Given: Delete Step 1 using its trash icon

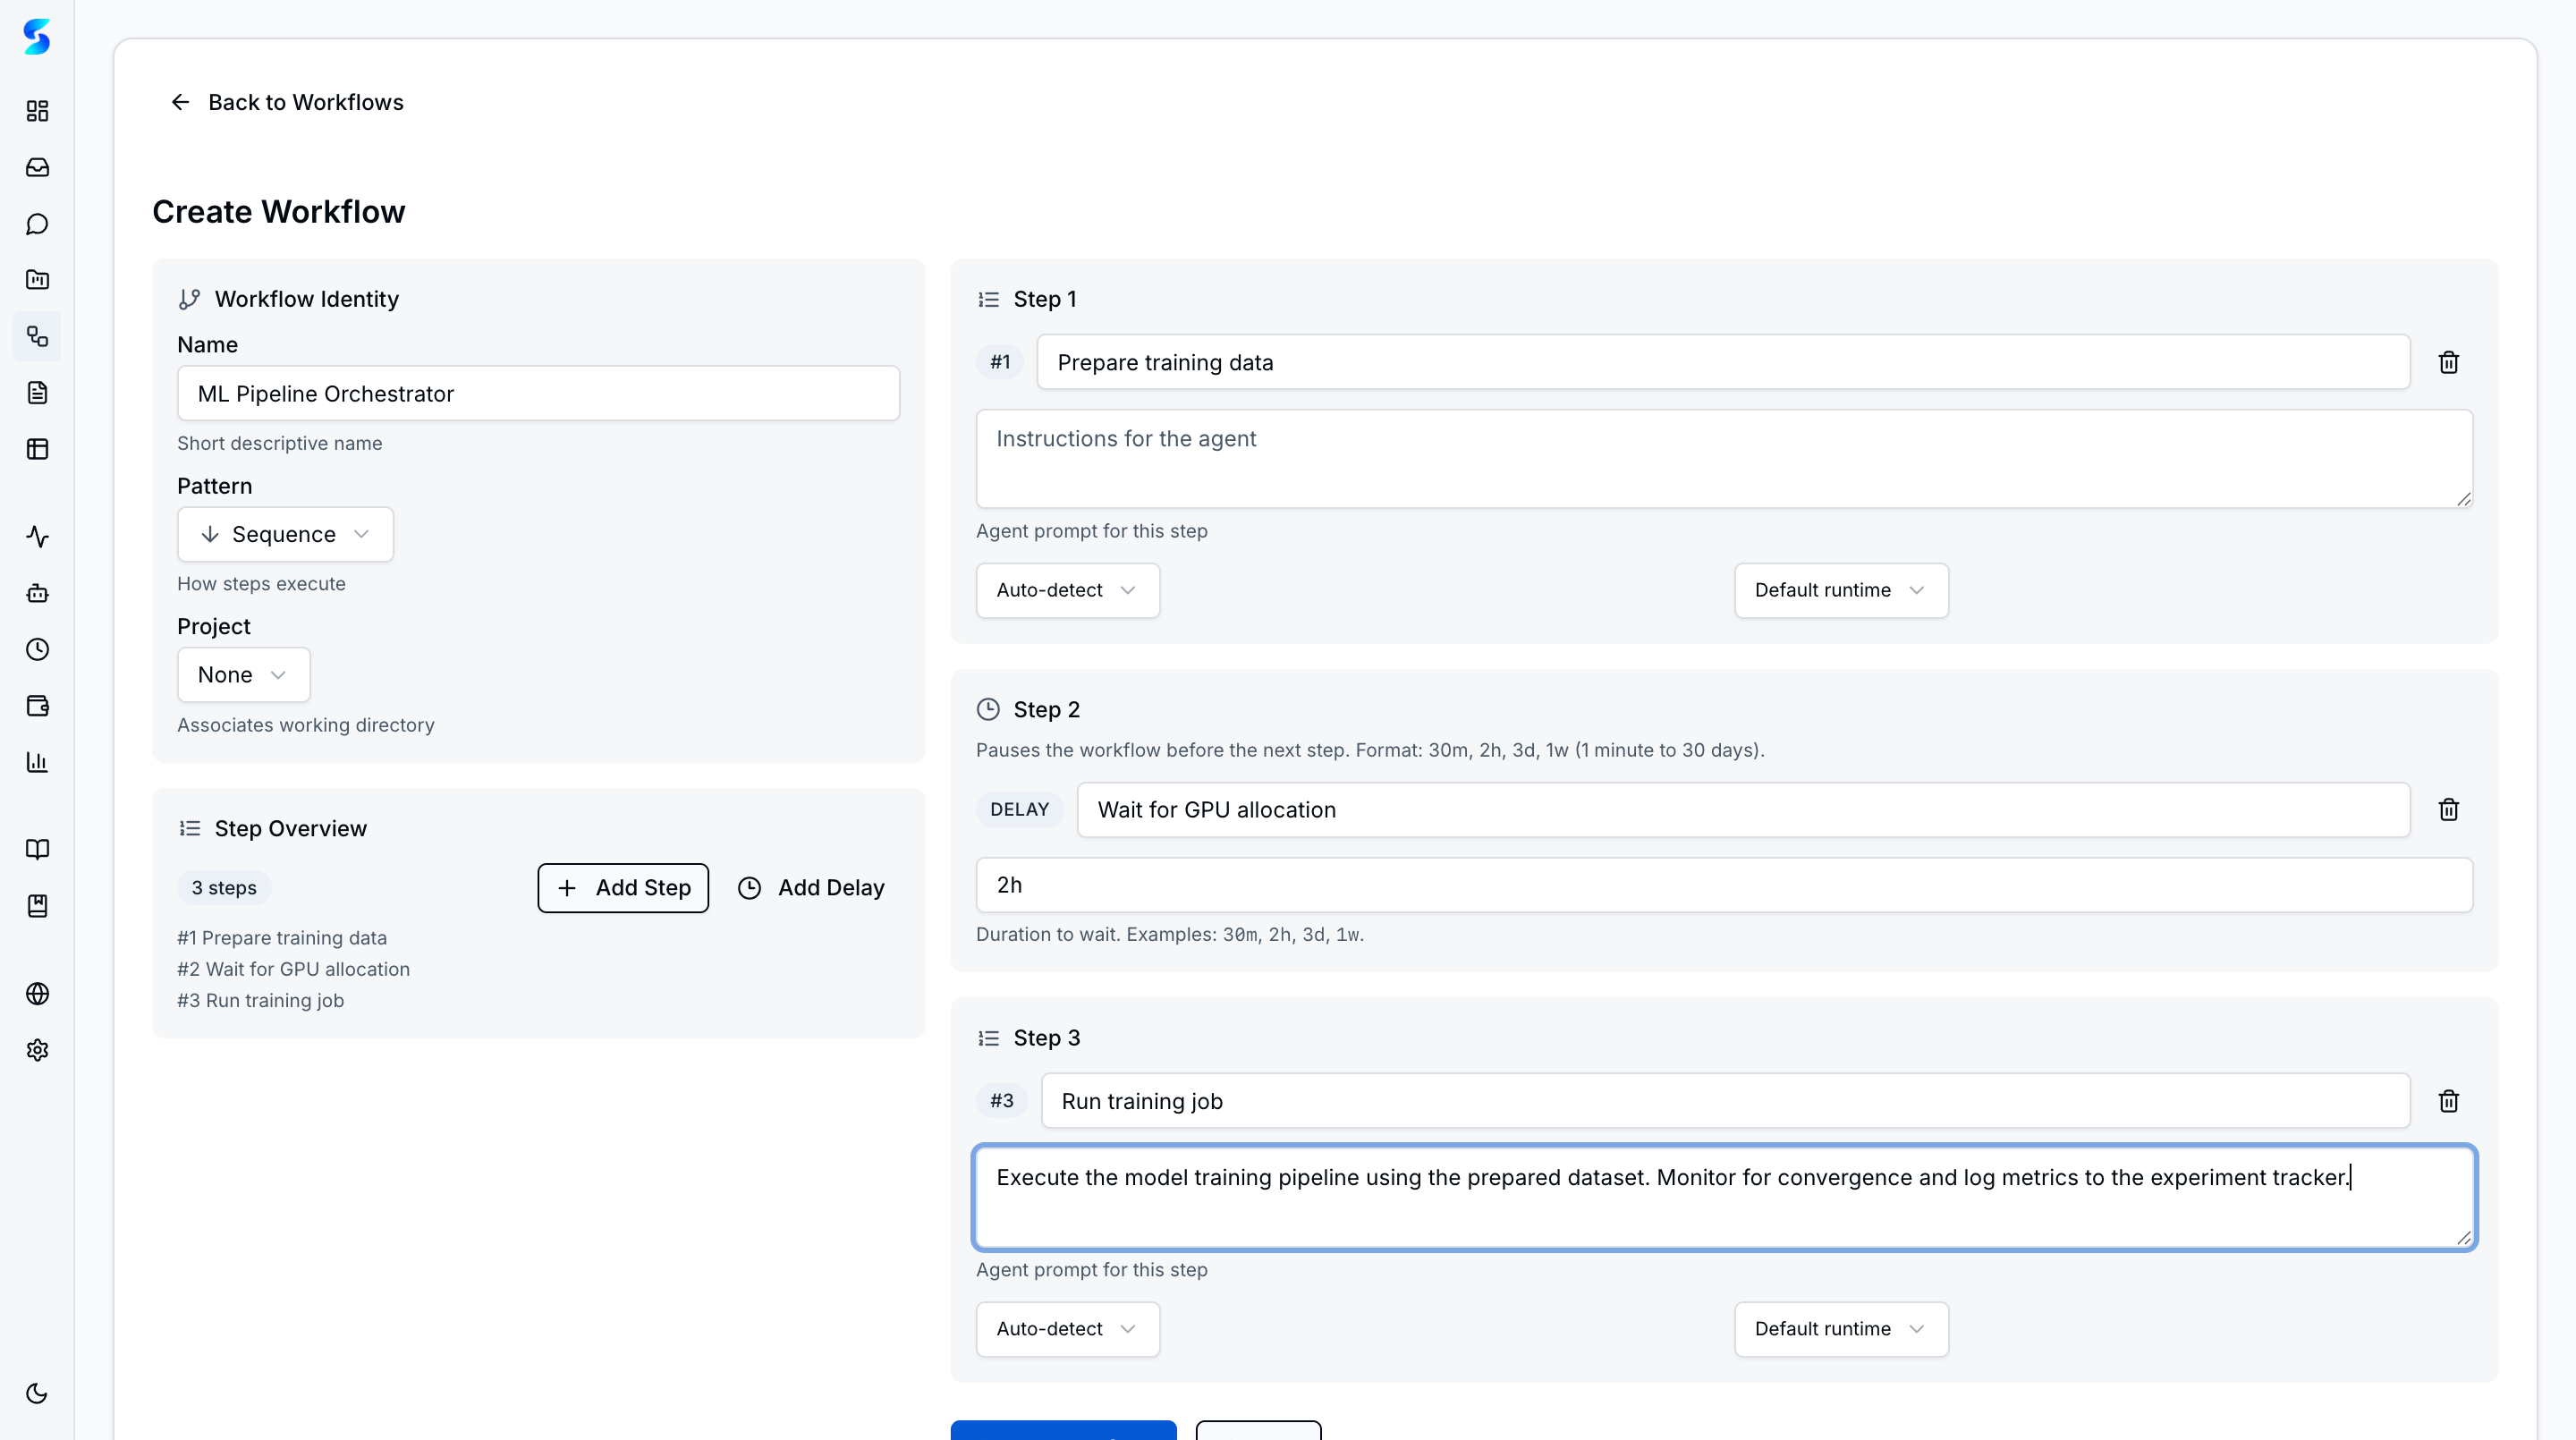Looking at the screenshot, I should point(2448,362).
